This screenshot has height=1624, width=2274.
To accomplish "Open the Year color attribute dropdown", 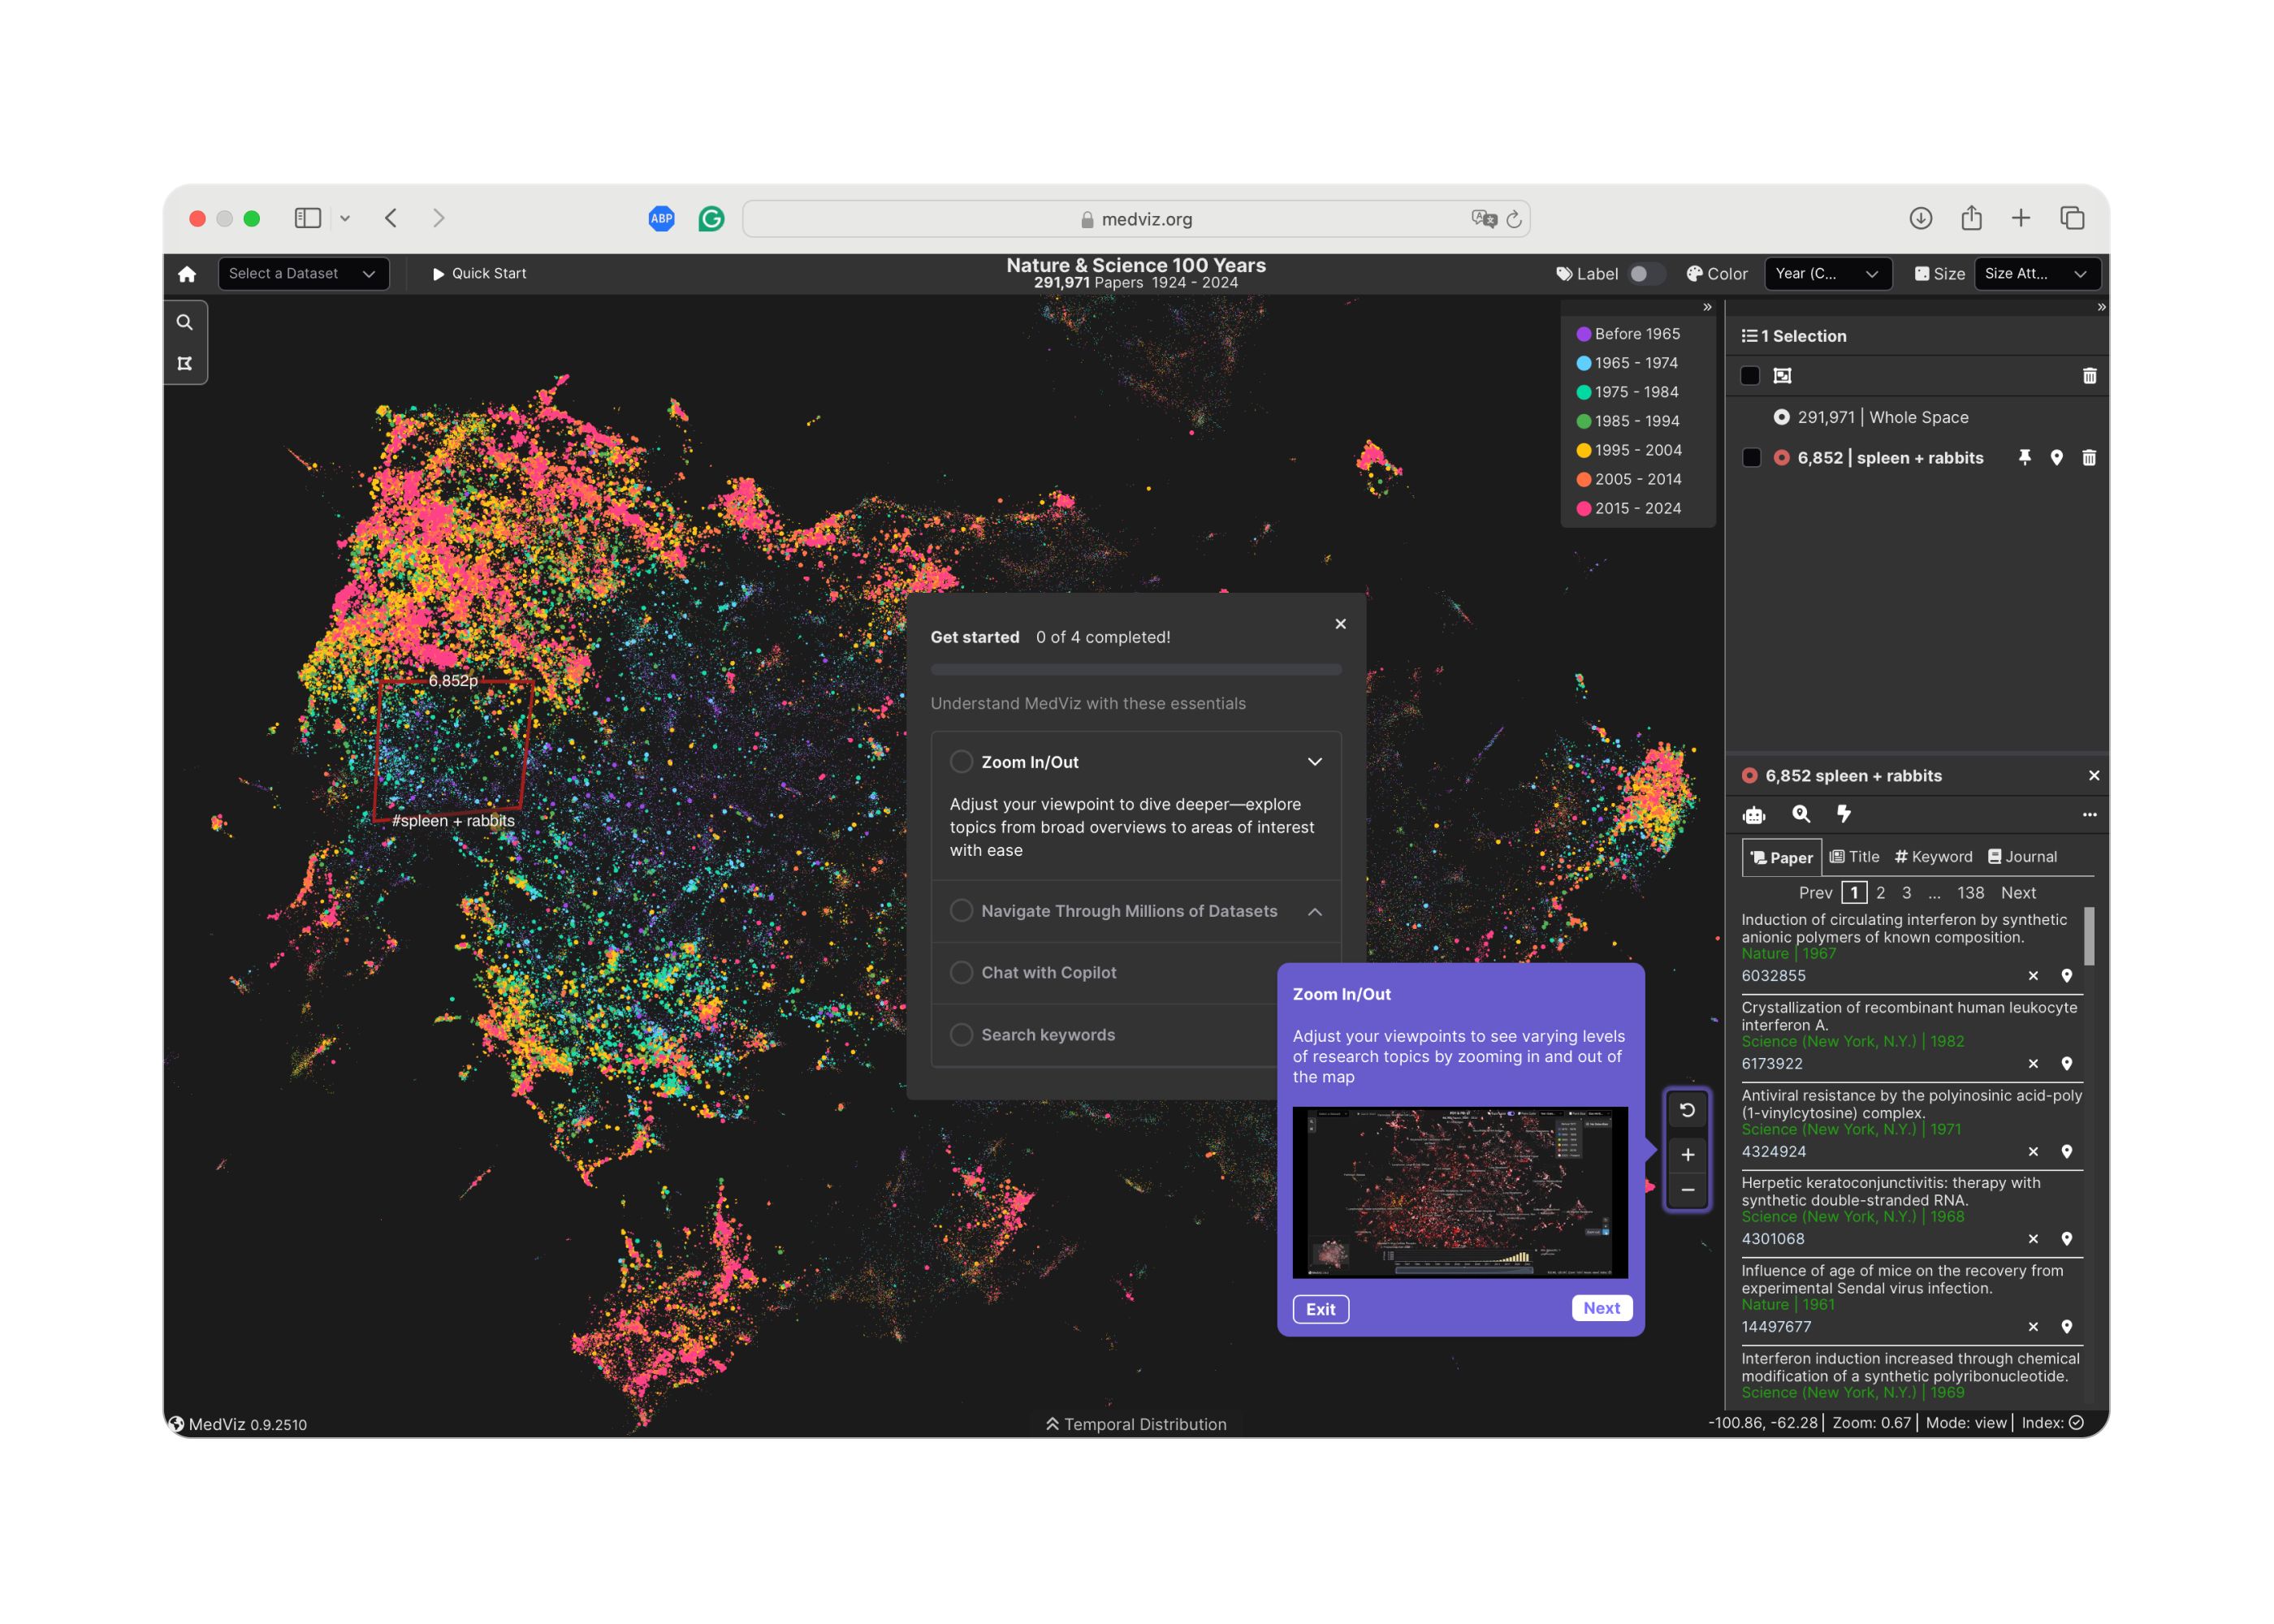I will pos(1827,274).
